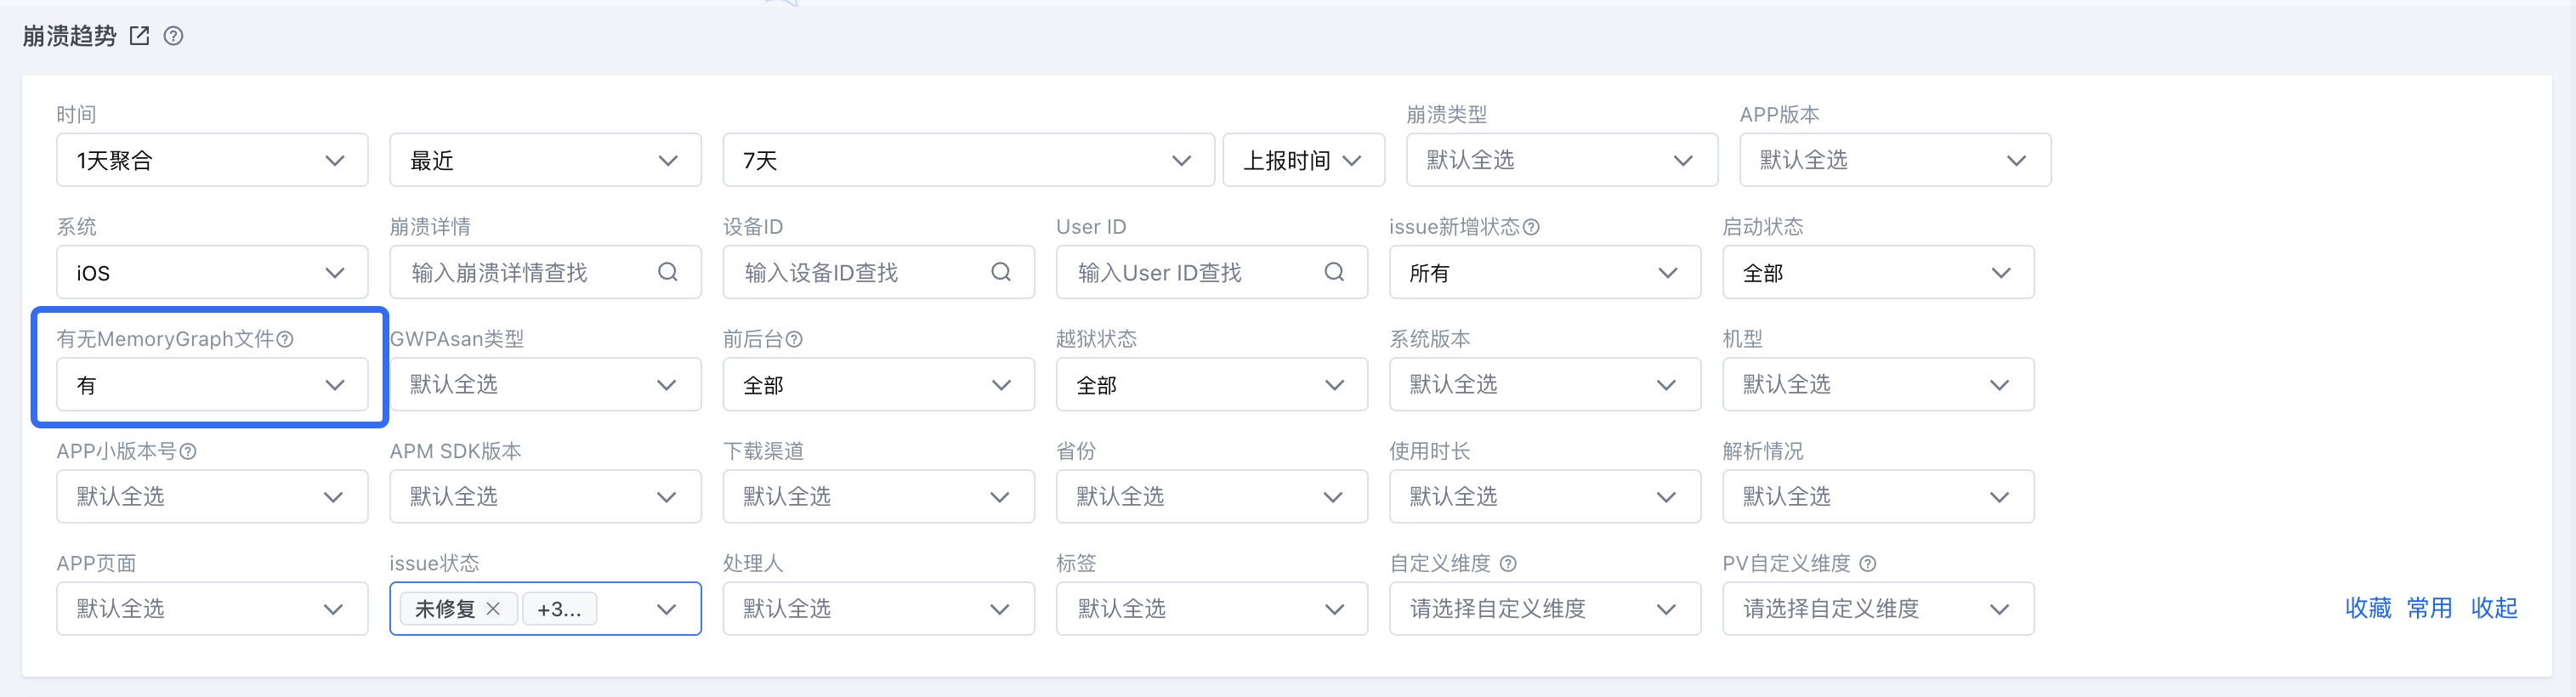2576x697 pixels.
Task: Open crash trend in new window icon
Action: (x=139, y=36)
